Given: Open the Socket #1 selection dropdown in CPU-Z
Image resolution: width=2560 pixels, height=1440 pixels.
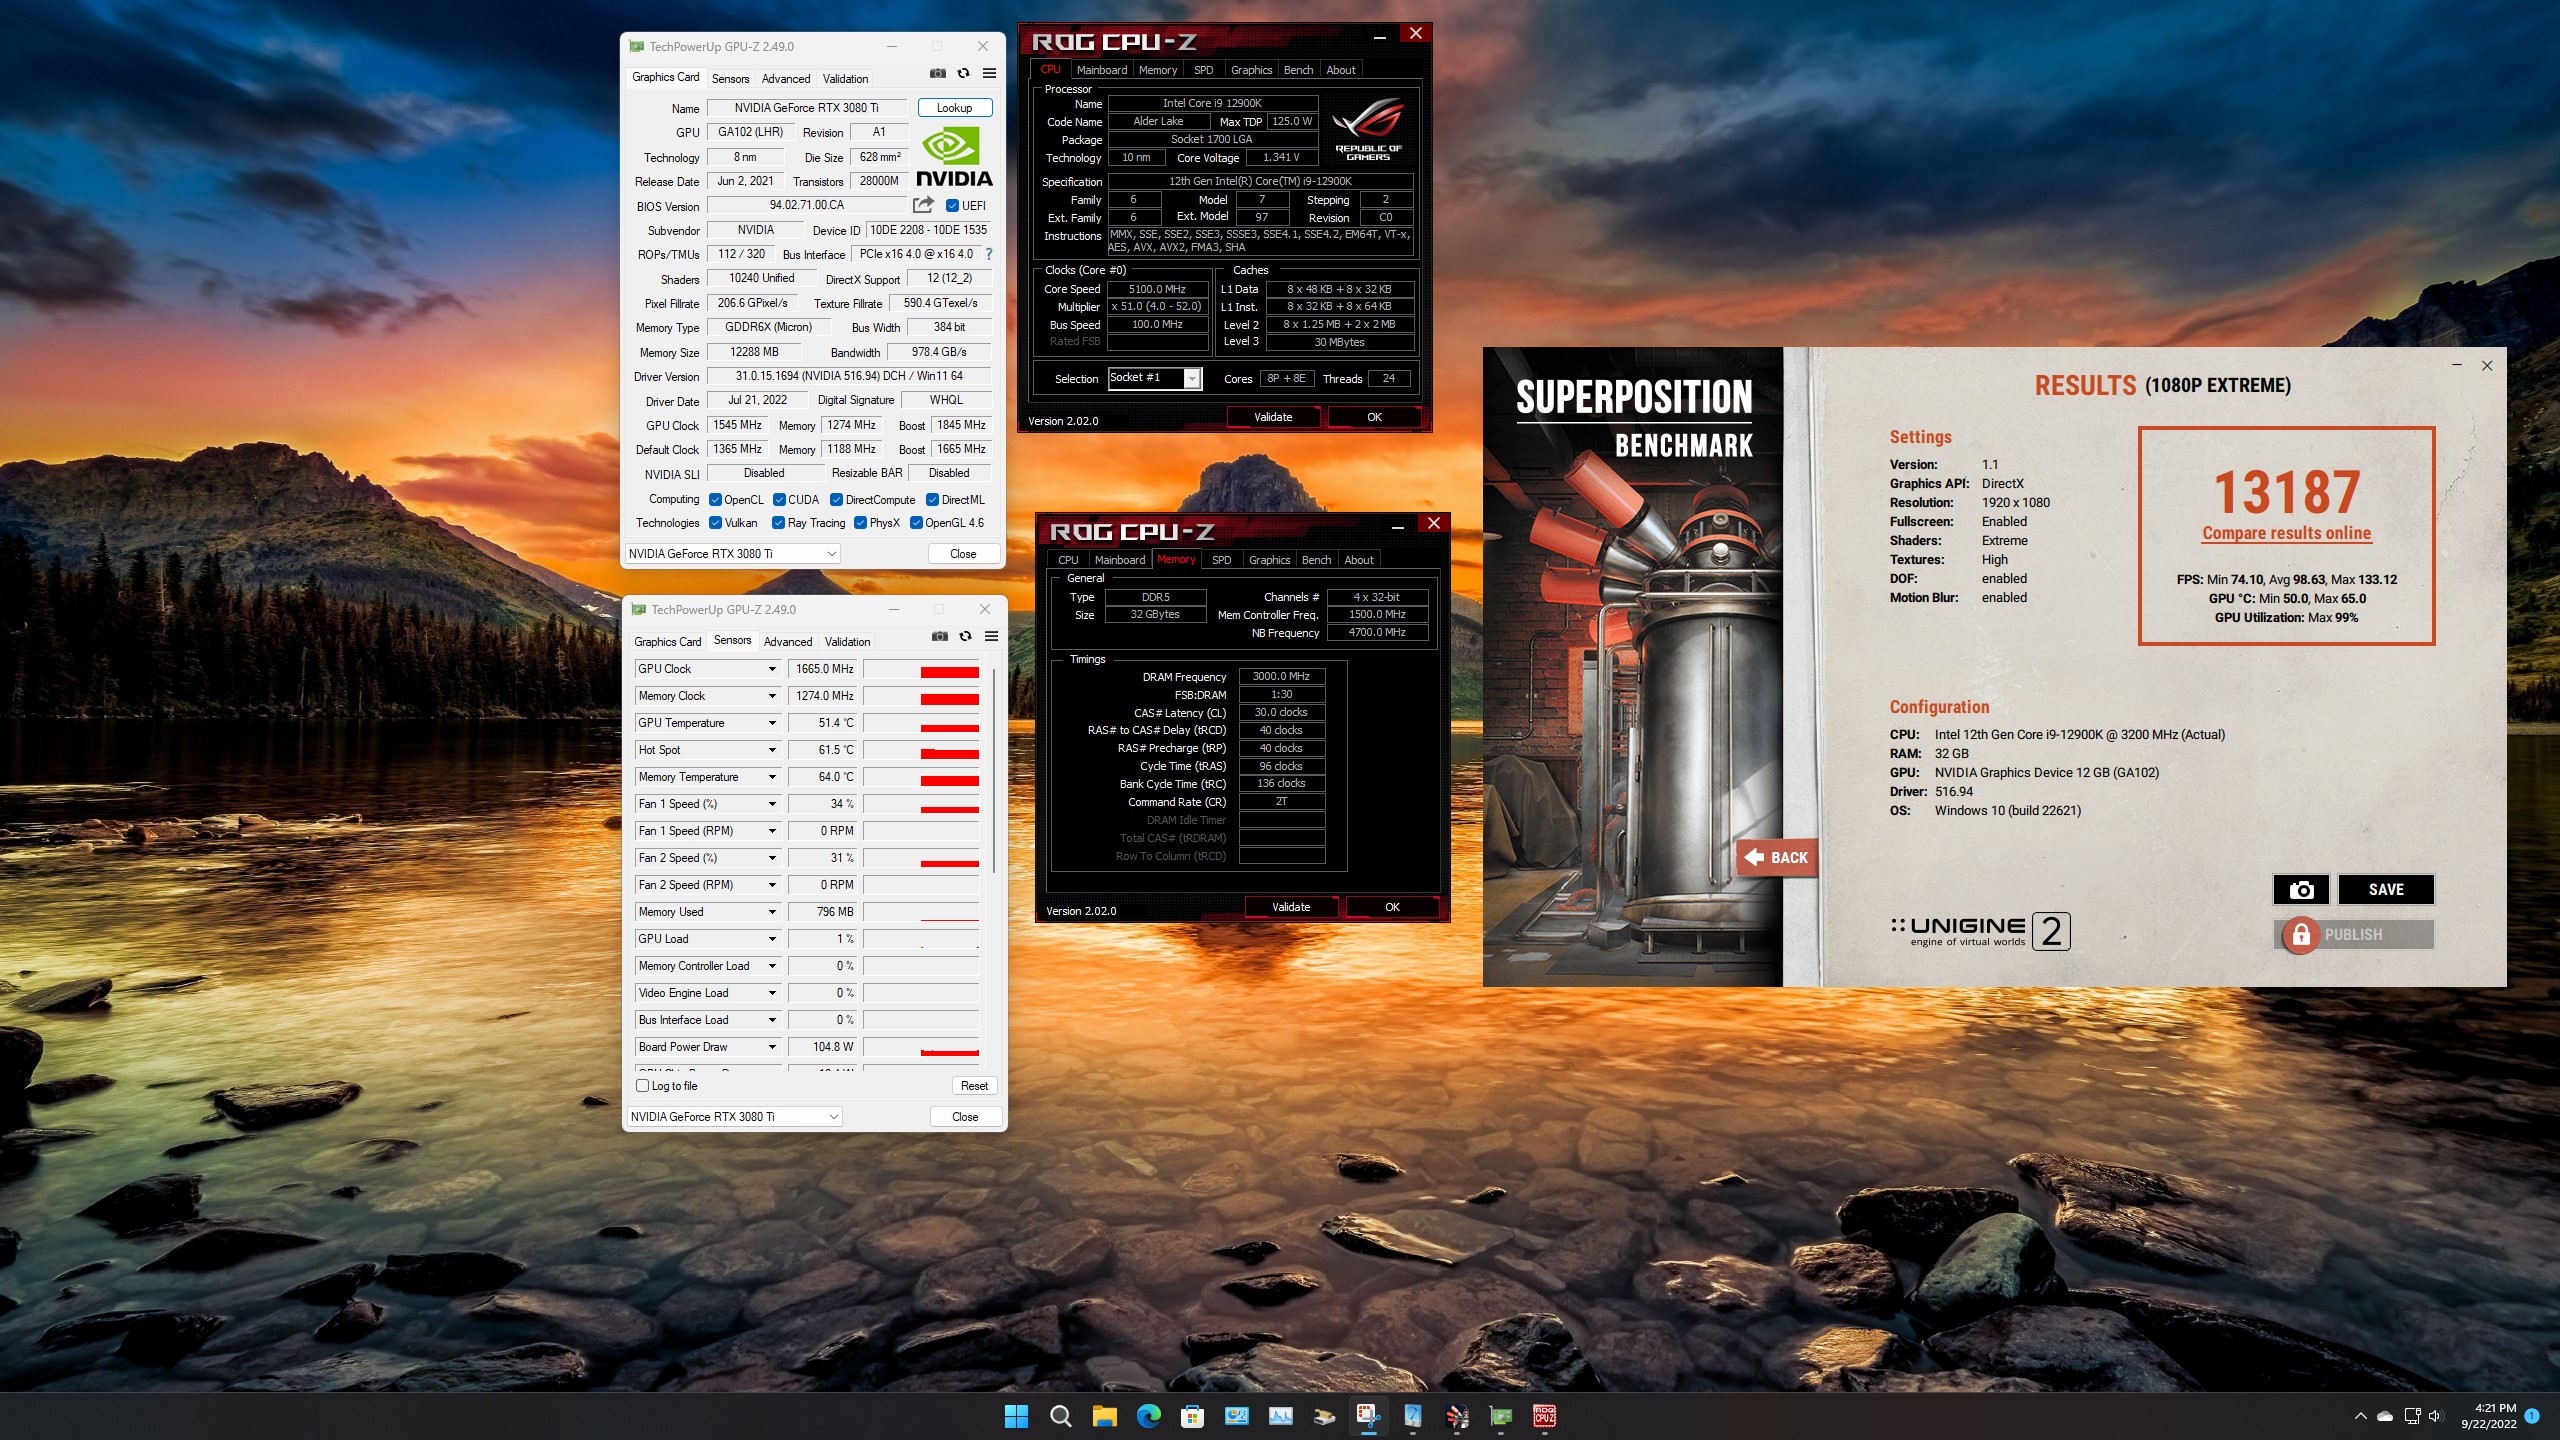Looking at the screenshot, I should [1155, 378].
